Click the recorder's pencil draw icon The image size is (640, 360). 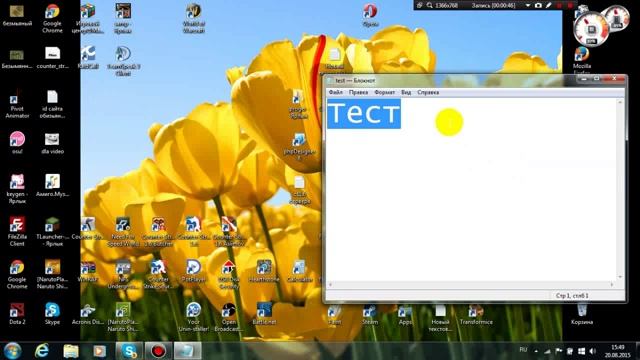point(549,5)
